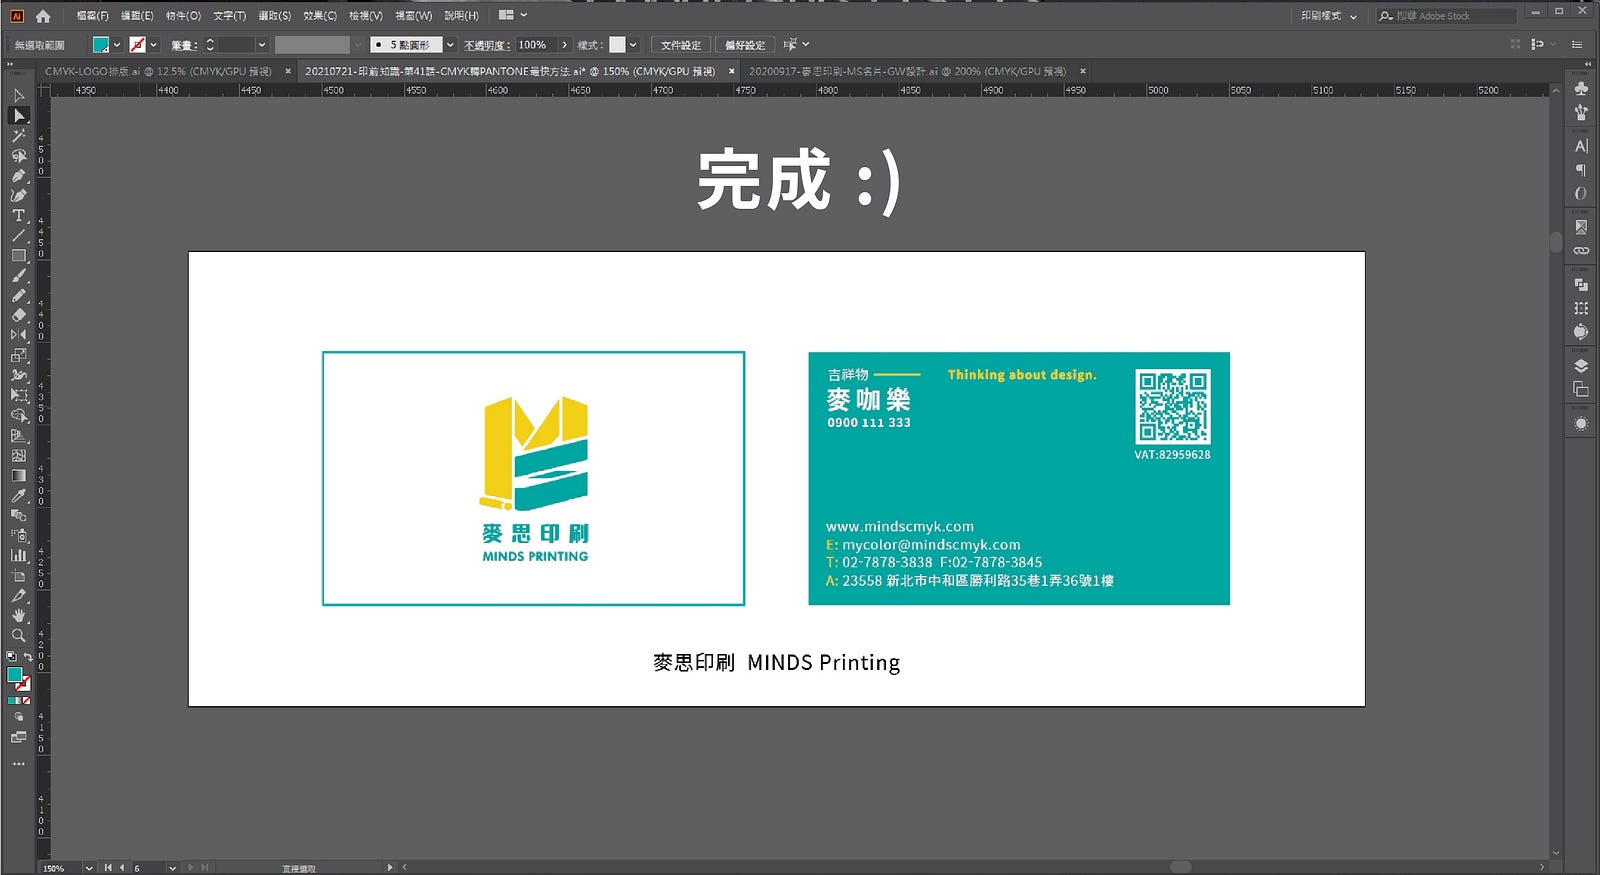
Task: Select the Type tool
Action: [18, 216]
